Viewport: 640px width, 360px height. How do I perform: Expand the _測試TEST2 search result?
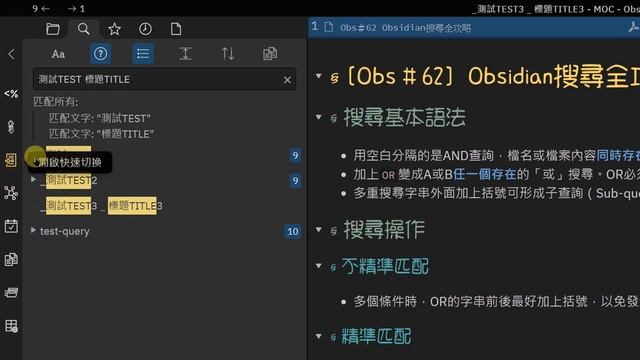tap(33, 180)
